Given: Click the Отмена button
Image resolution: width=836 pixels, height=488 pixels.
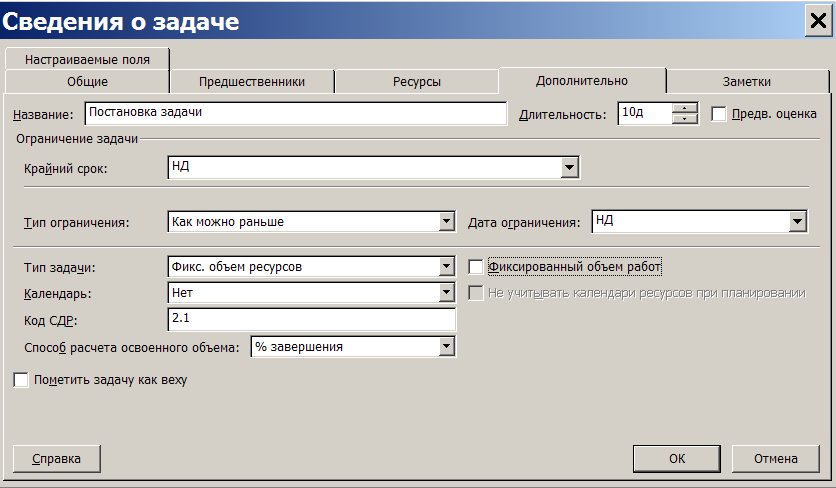Looking at the screenshot, I should (776, 459).
